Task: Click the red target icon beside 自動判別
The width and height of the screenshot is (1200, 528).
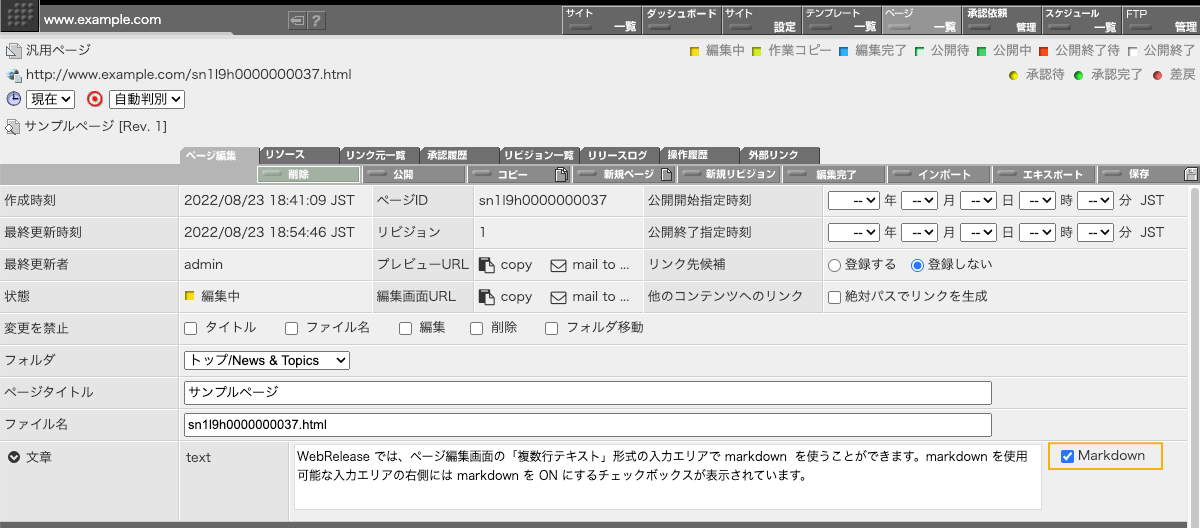Action: [x=95, y=99]
